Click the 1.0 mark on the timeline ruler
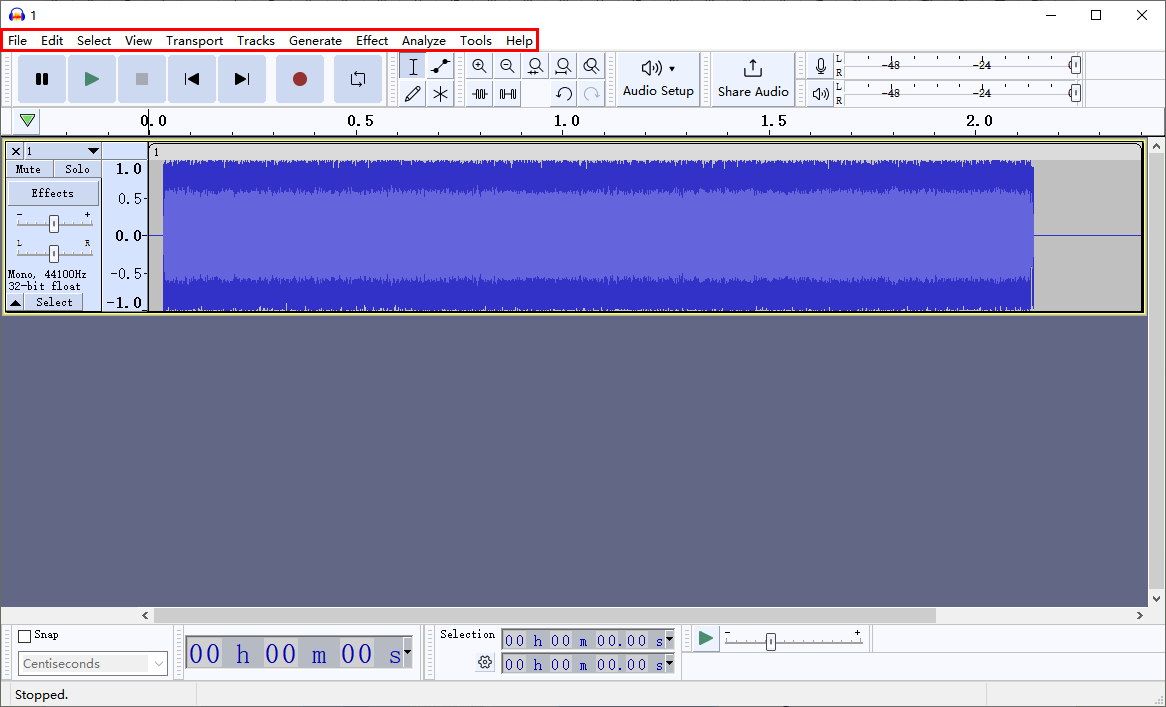1166x707 pixels. tap(567, 121)
